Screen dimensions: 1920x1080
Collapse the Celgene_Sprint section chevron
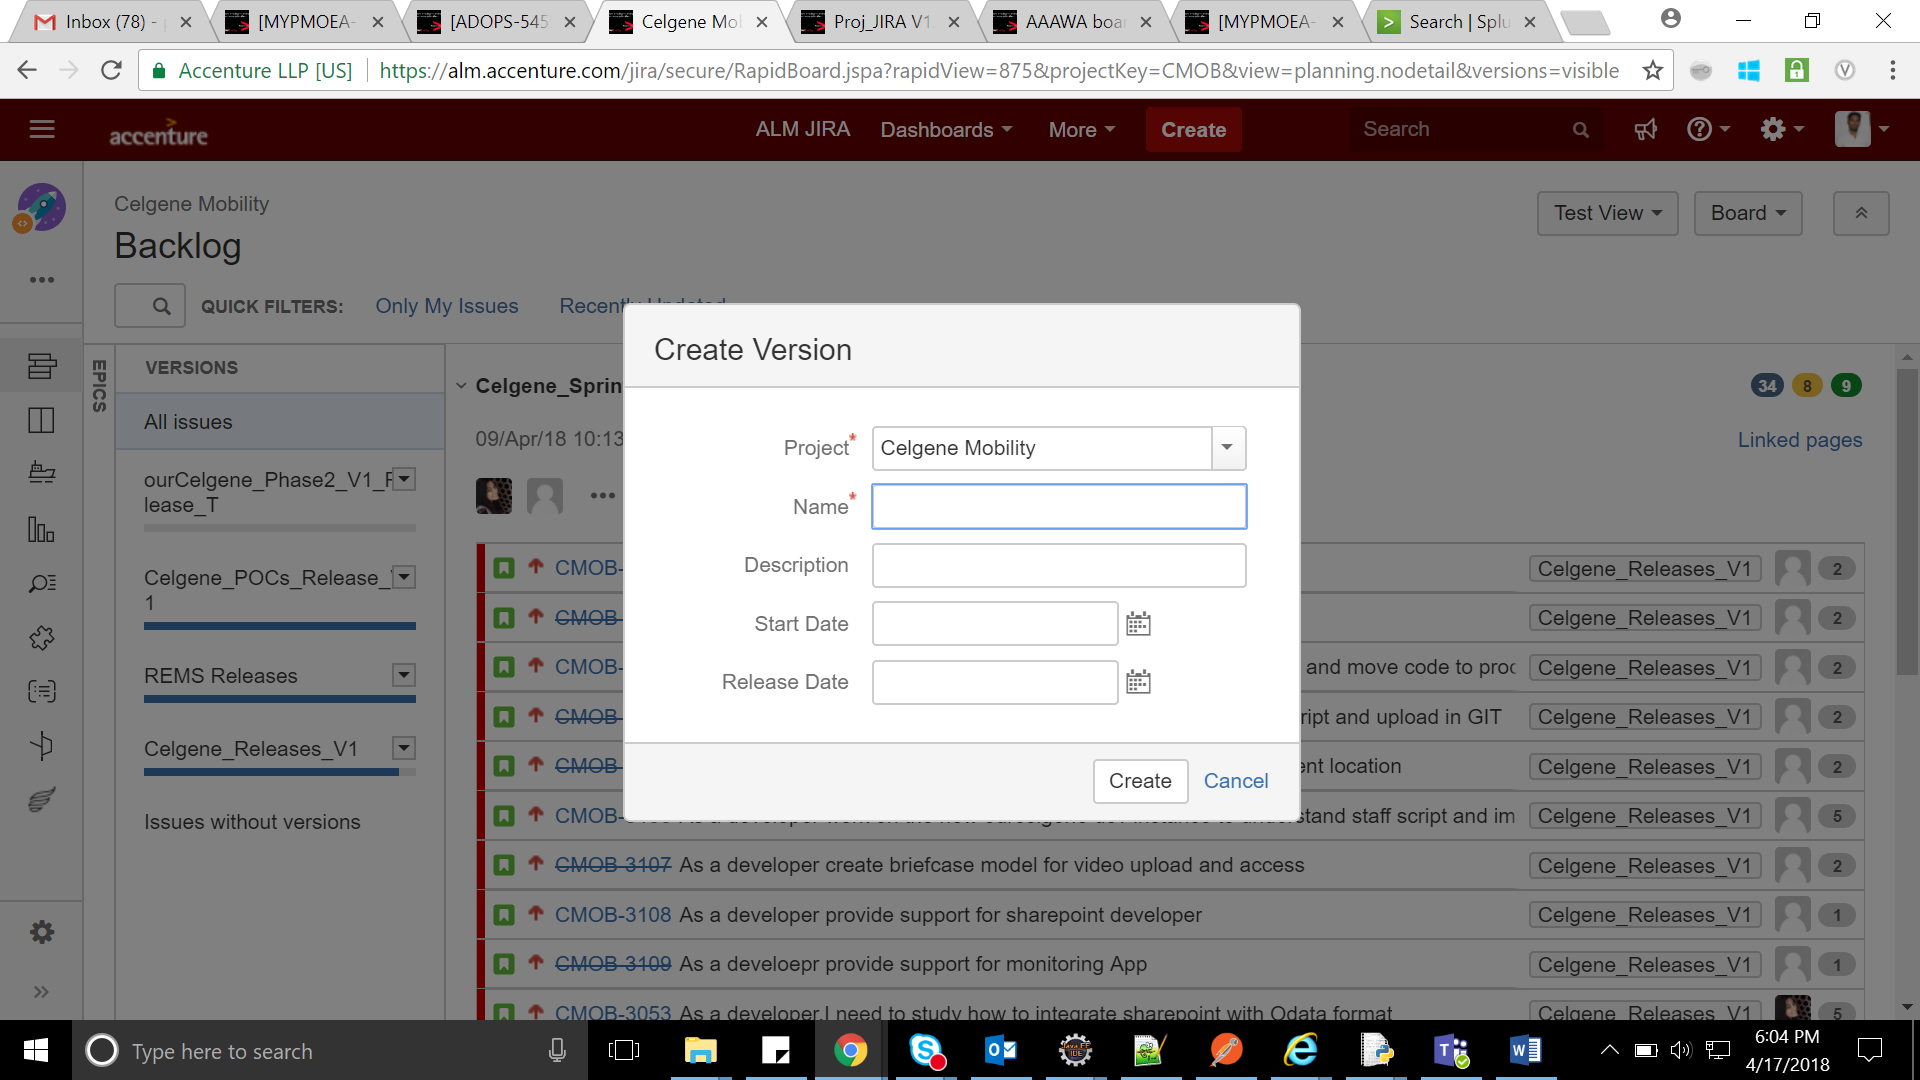[x=461, y=386]
